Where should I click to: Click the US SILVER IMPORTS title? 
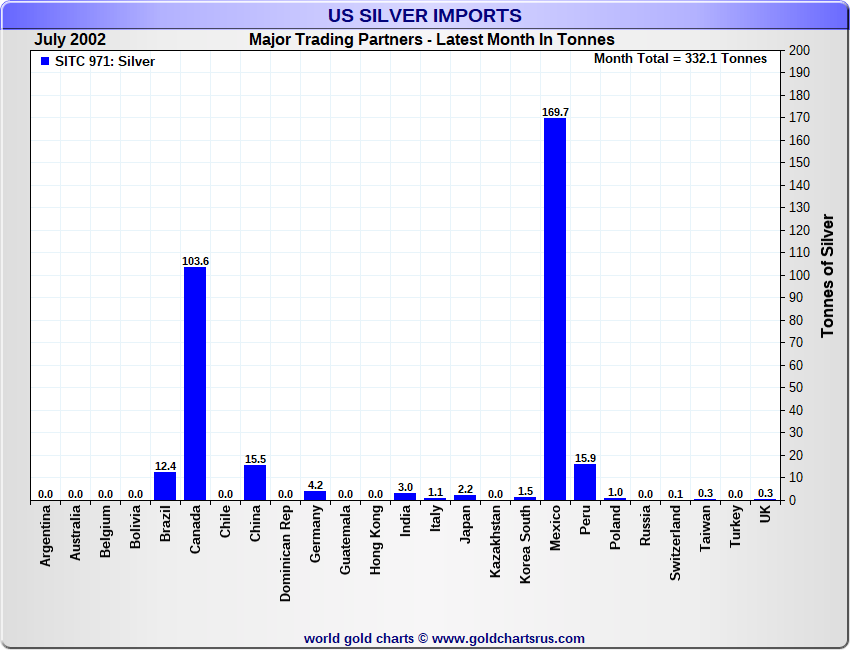pos(425,15)
